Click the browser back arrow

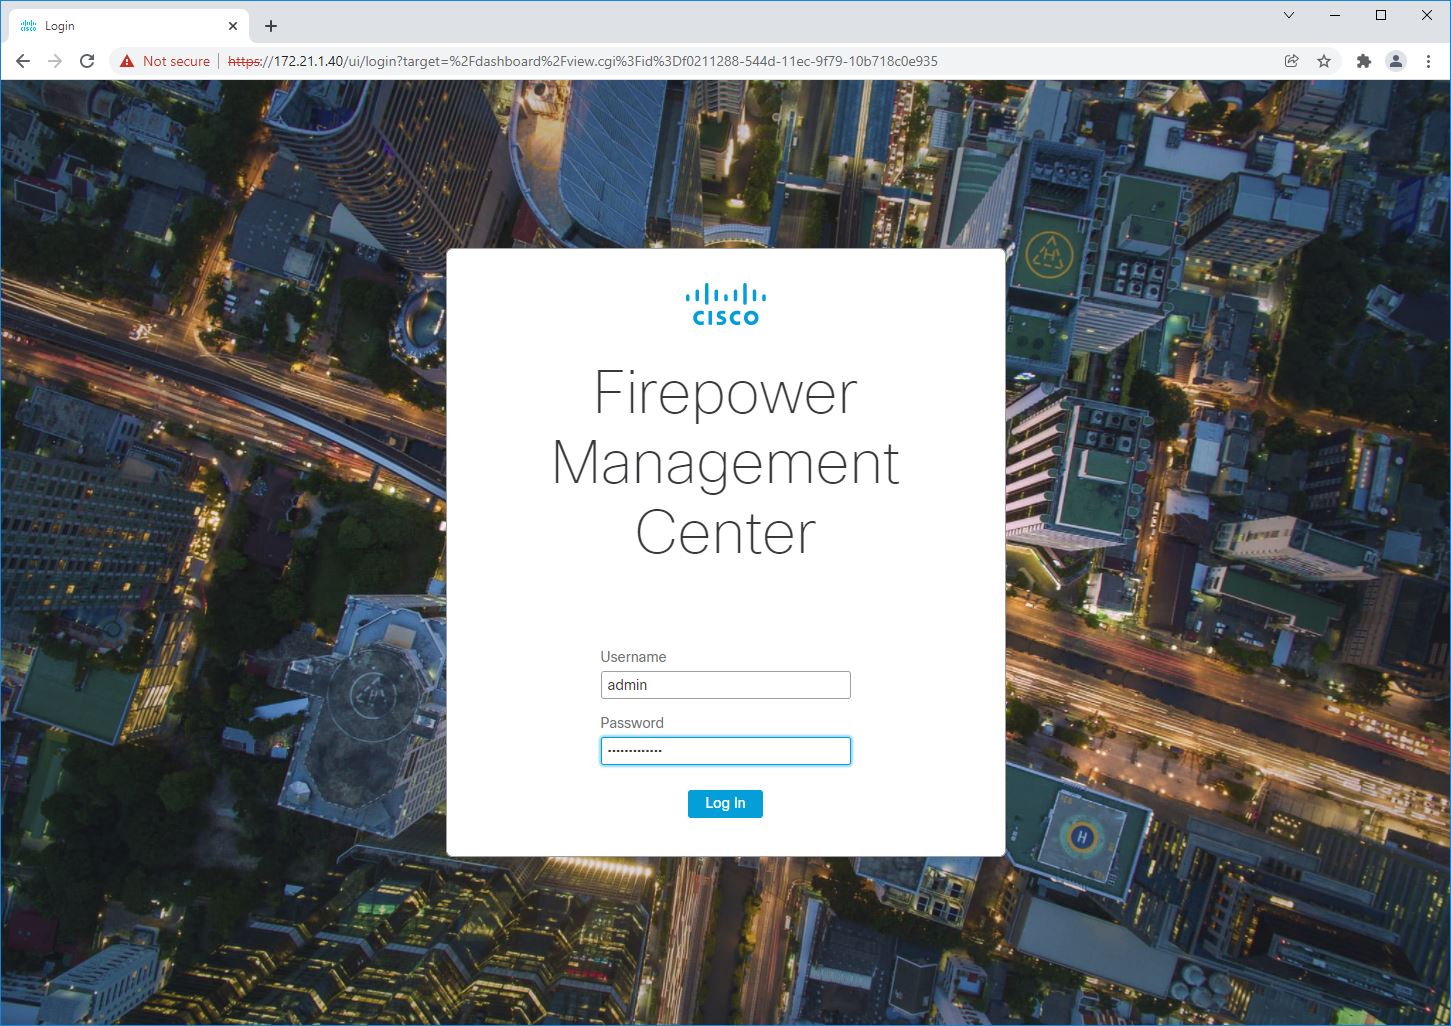[23, 61]
